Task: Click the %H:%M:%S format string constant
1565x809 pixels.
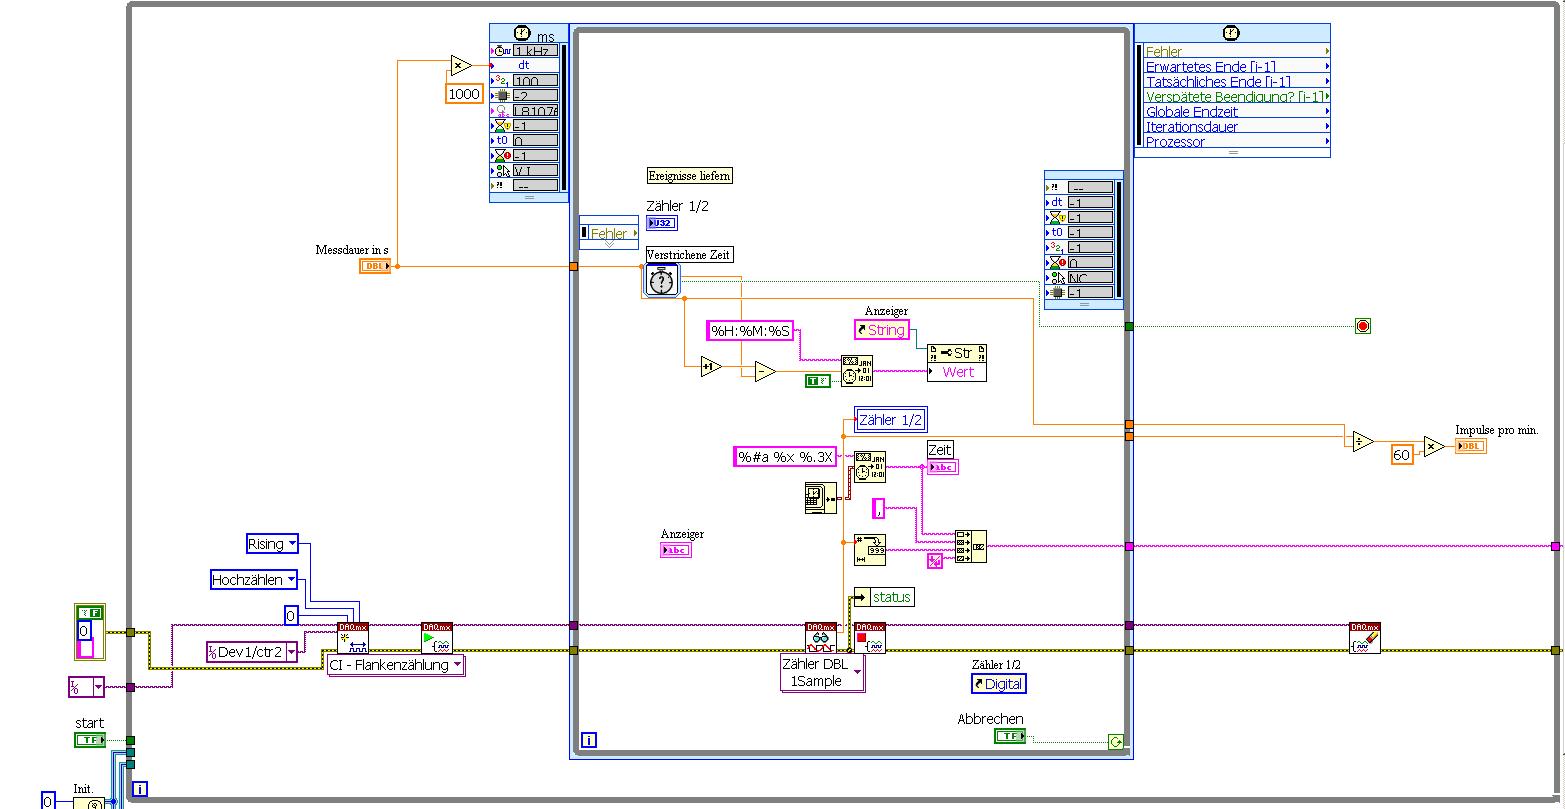Action: (751, 331)
